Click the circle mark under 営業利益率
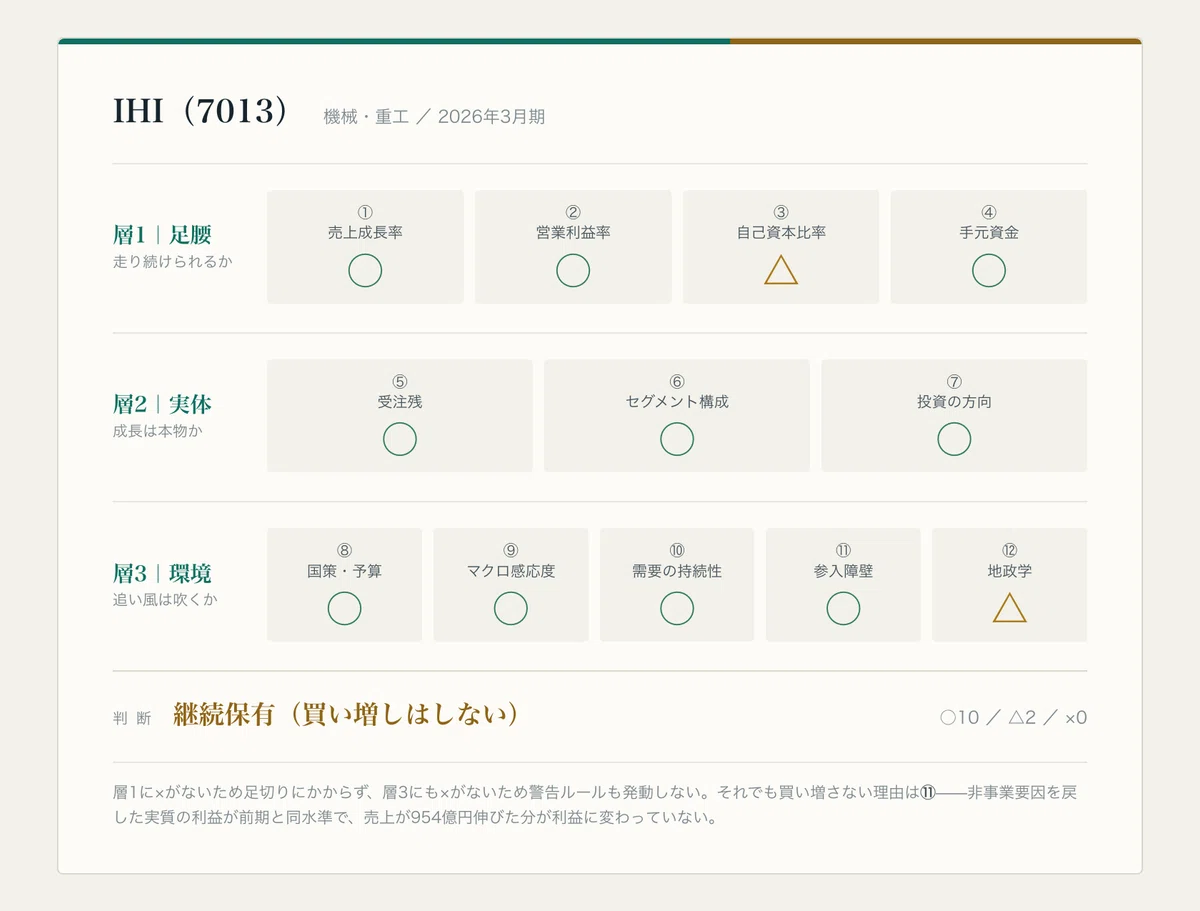 point(573,270)
